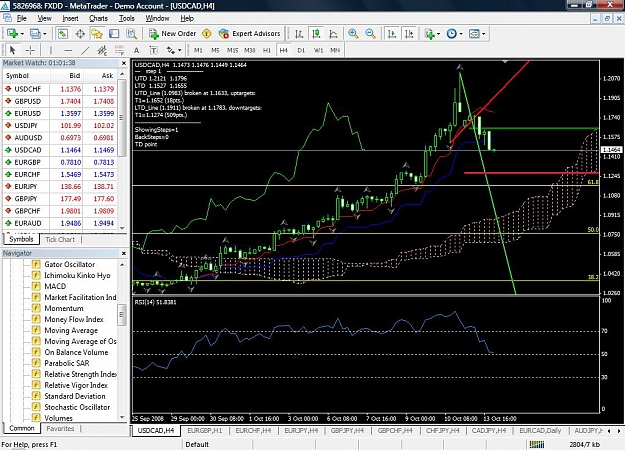This screenshot has height=450, width=625.
Task: Switch to the EURCAD,Daily chart tab
Action: coord(540,431)
